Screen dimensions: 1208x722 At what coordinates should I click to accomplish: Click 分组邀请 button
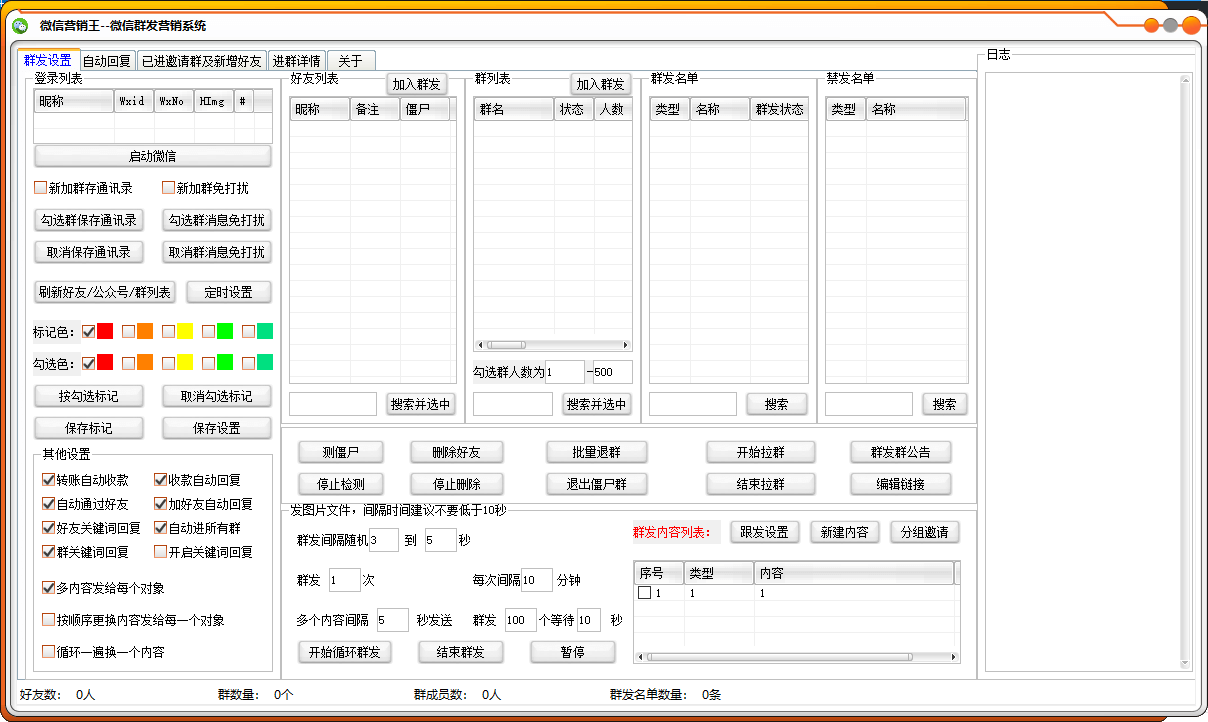click(x=925, y=532)
